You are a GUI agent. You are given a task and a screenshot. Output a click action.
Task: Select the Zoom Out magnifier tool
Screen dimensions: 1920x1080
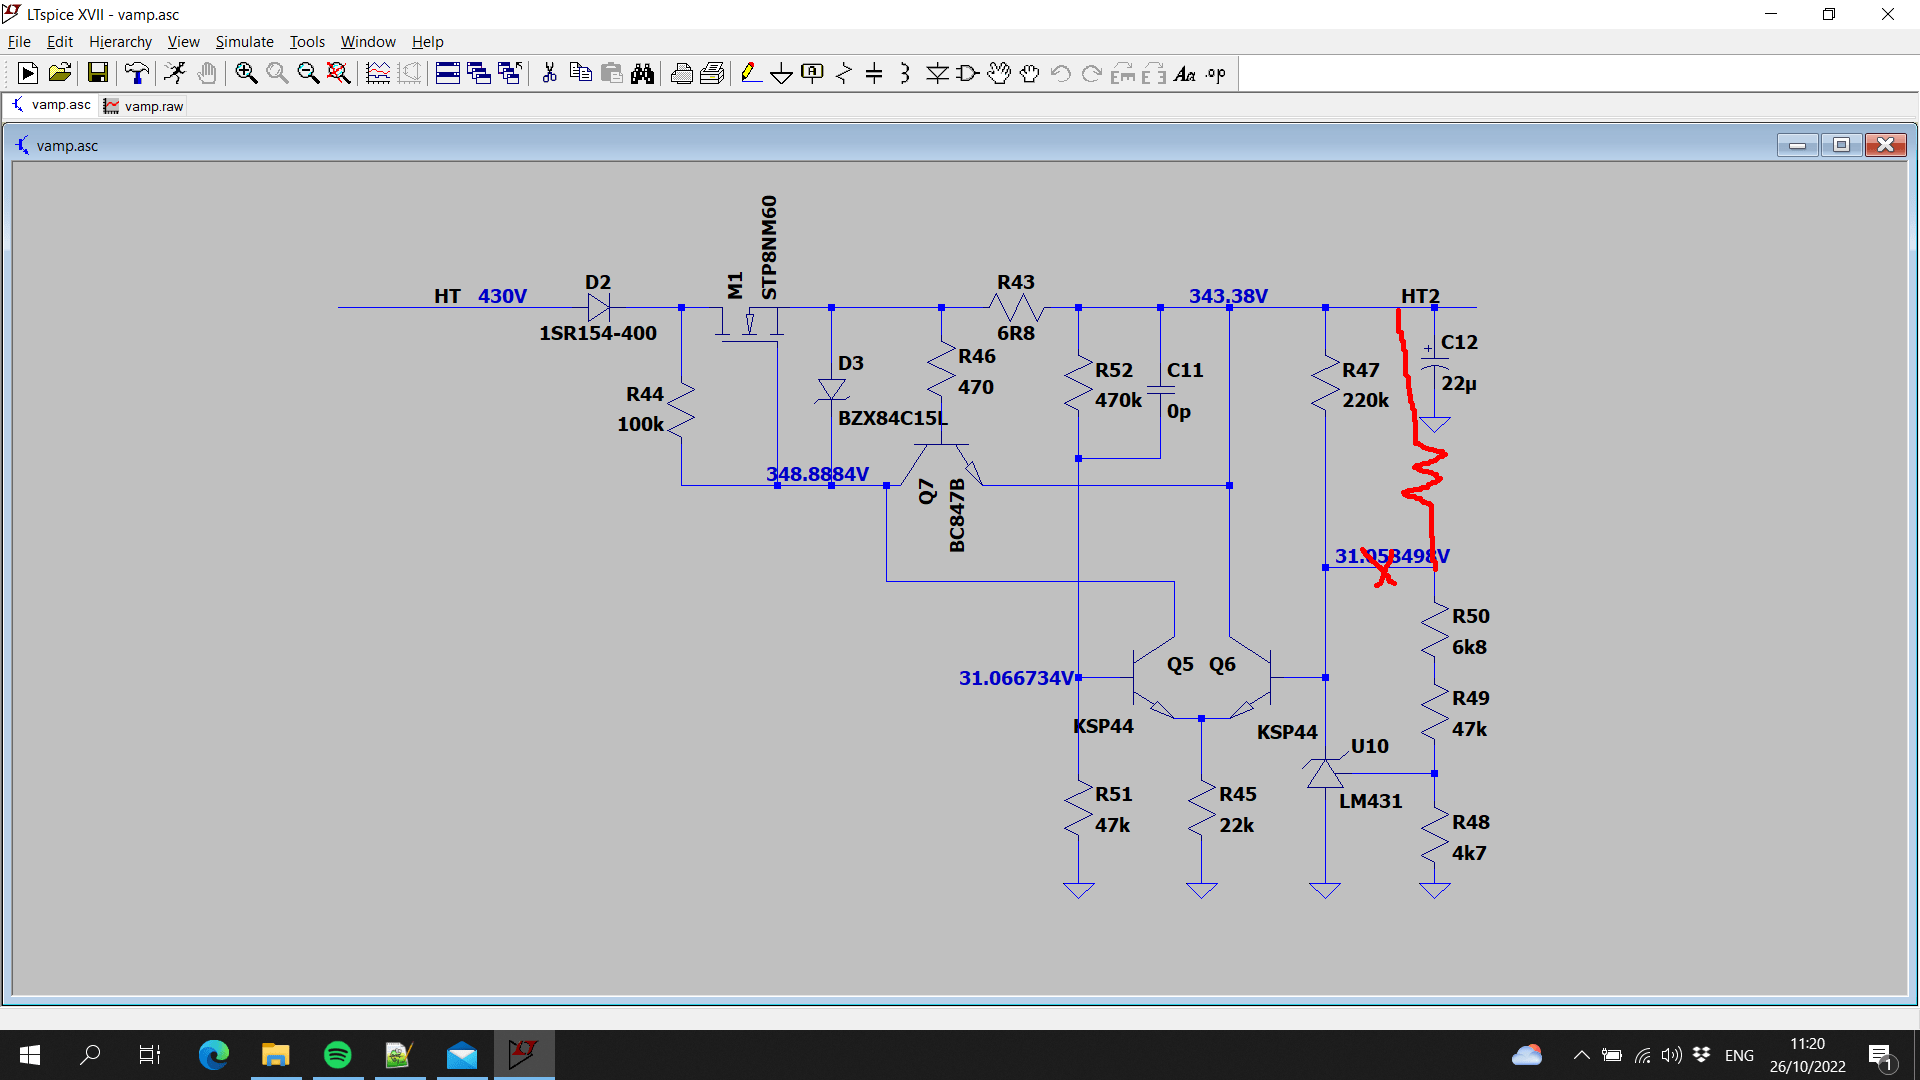(308, 73)
